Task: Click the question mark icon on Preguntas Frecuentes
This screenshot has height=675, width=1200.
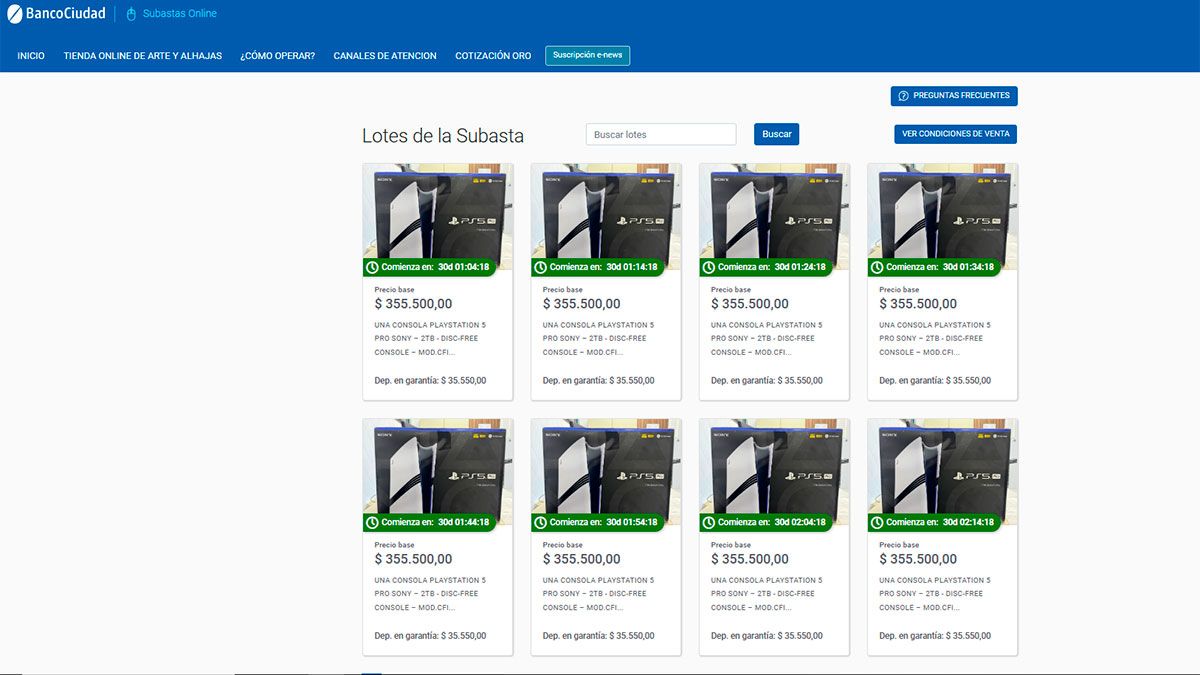Action: click(x=906, y=95)
